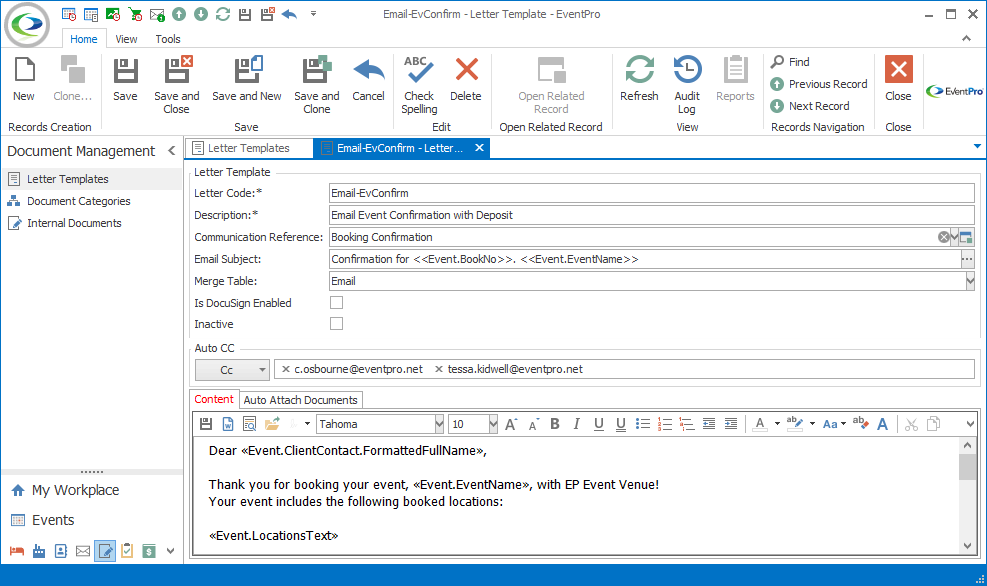Select the Content tab
Viewport: 987px width, 586px height.
tap(213, 399)
